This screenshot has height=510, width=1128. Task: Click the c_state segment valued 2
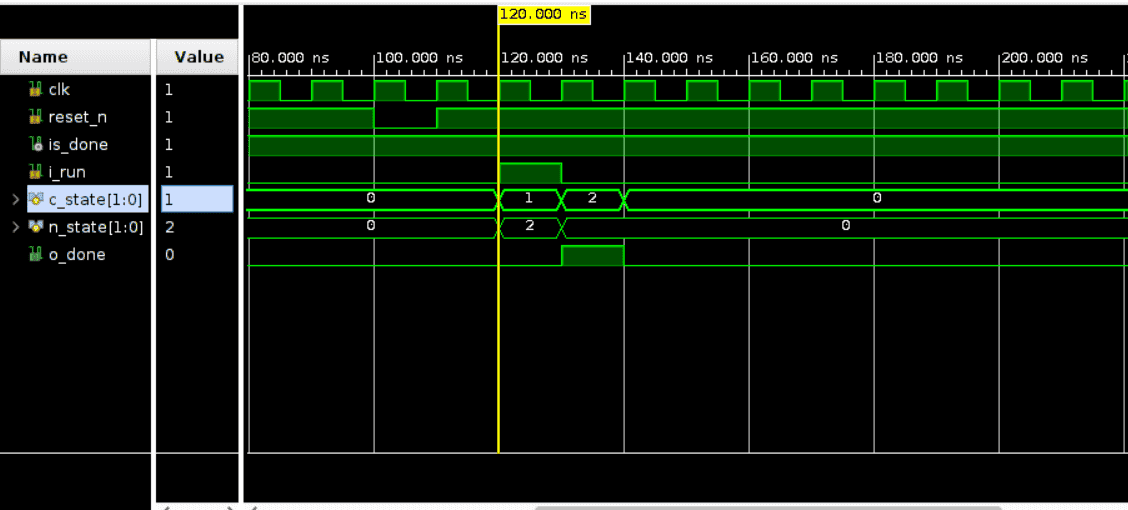[x=591, y=199]
